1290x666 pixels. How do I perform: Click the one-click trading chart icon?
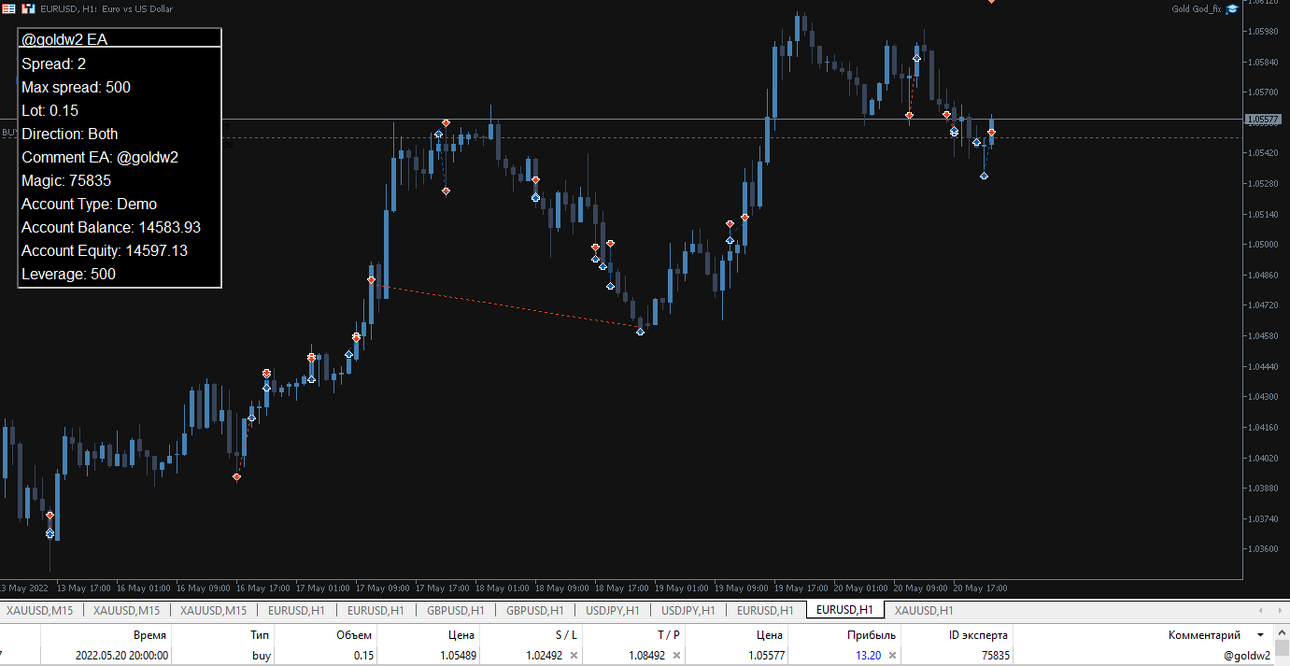pyautogui.click(x=28, y=9)
